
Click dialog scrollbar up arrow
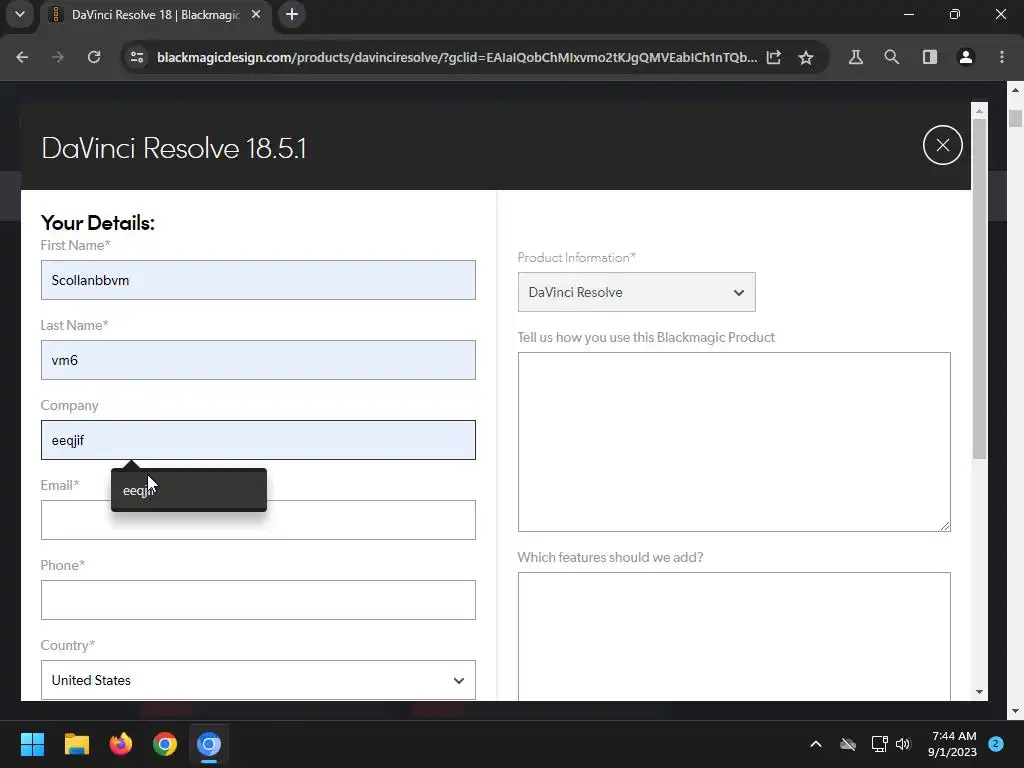979,111
